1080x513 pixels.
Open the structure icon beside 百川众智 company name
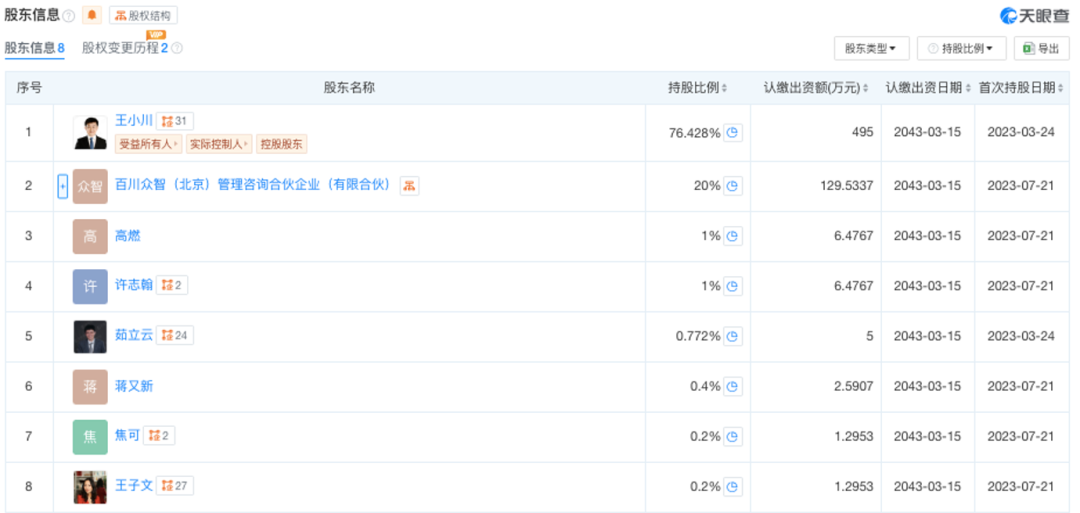tap(409, 185)
